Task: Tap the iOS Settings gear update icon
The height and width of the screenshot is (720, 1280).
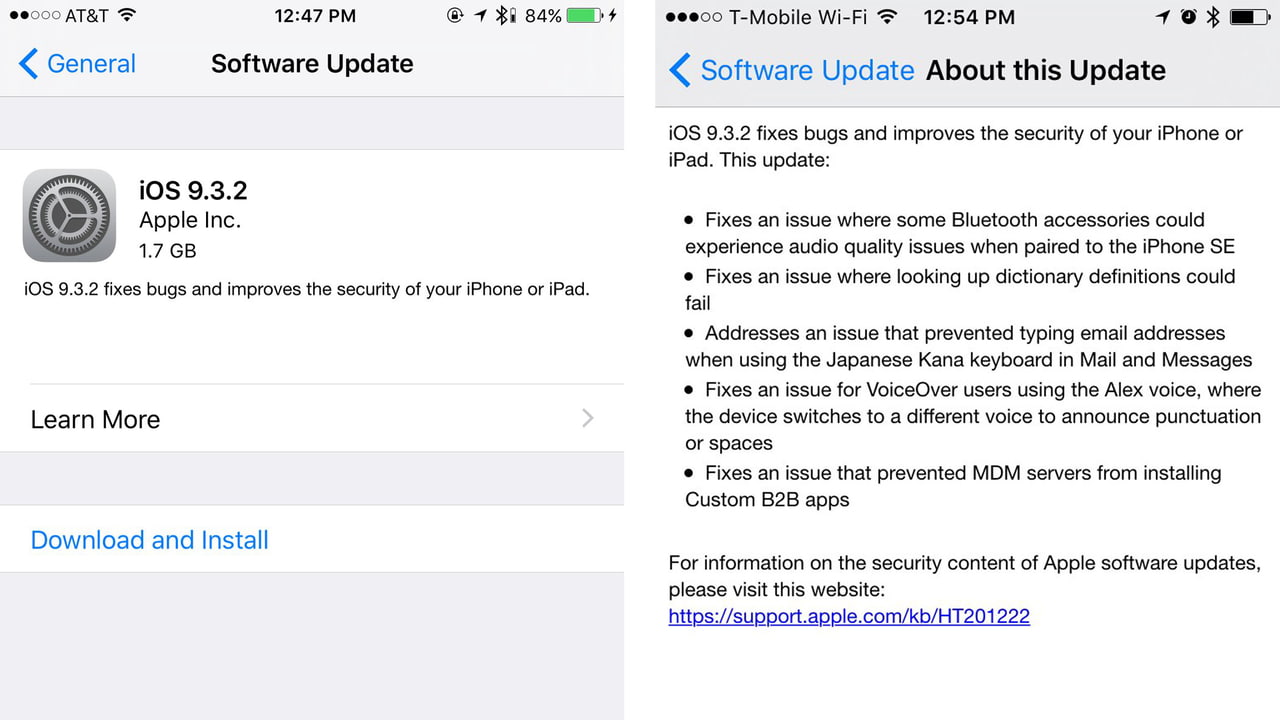Action: tap(69, 215)
